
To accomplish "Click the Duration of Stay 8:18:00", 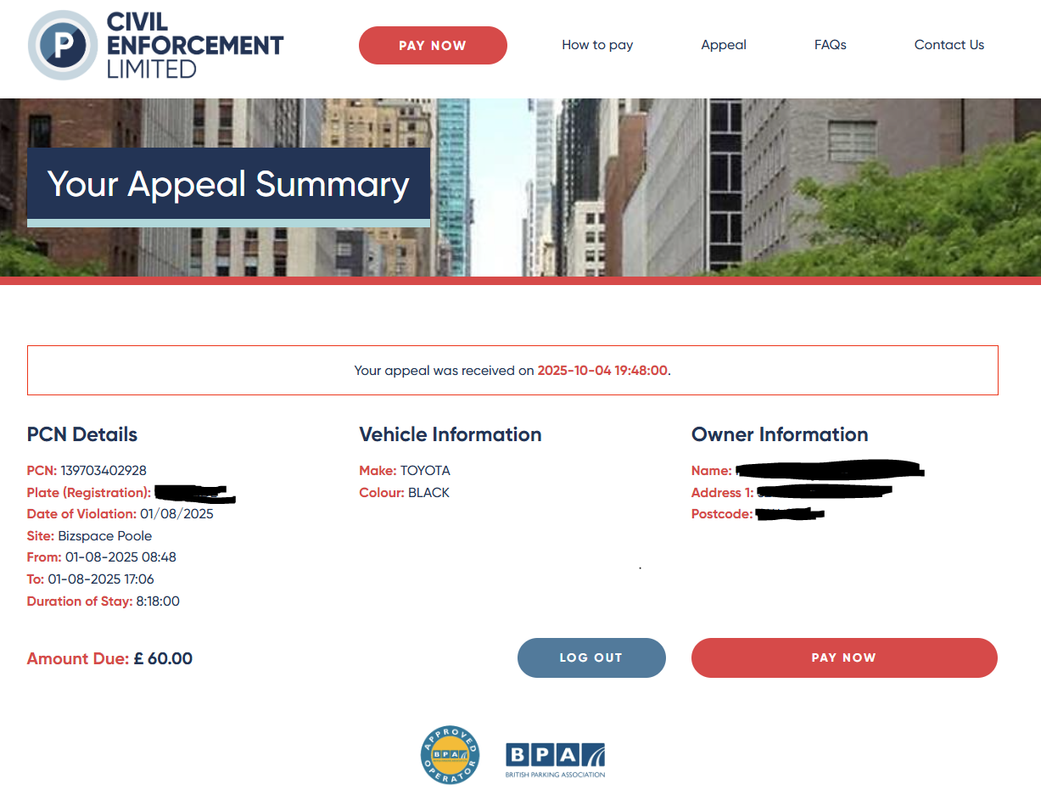I will tap(158, 601).
